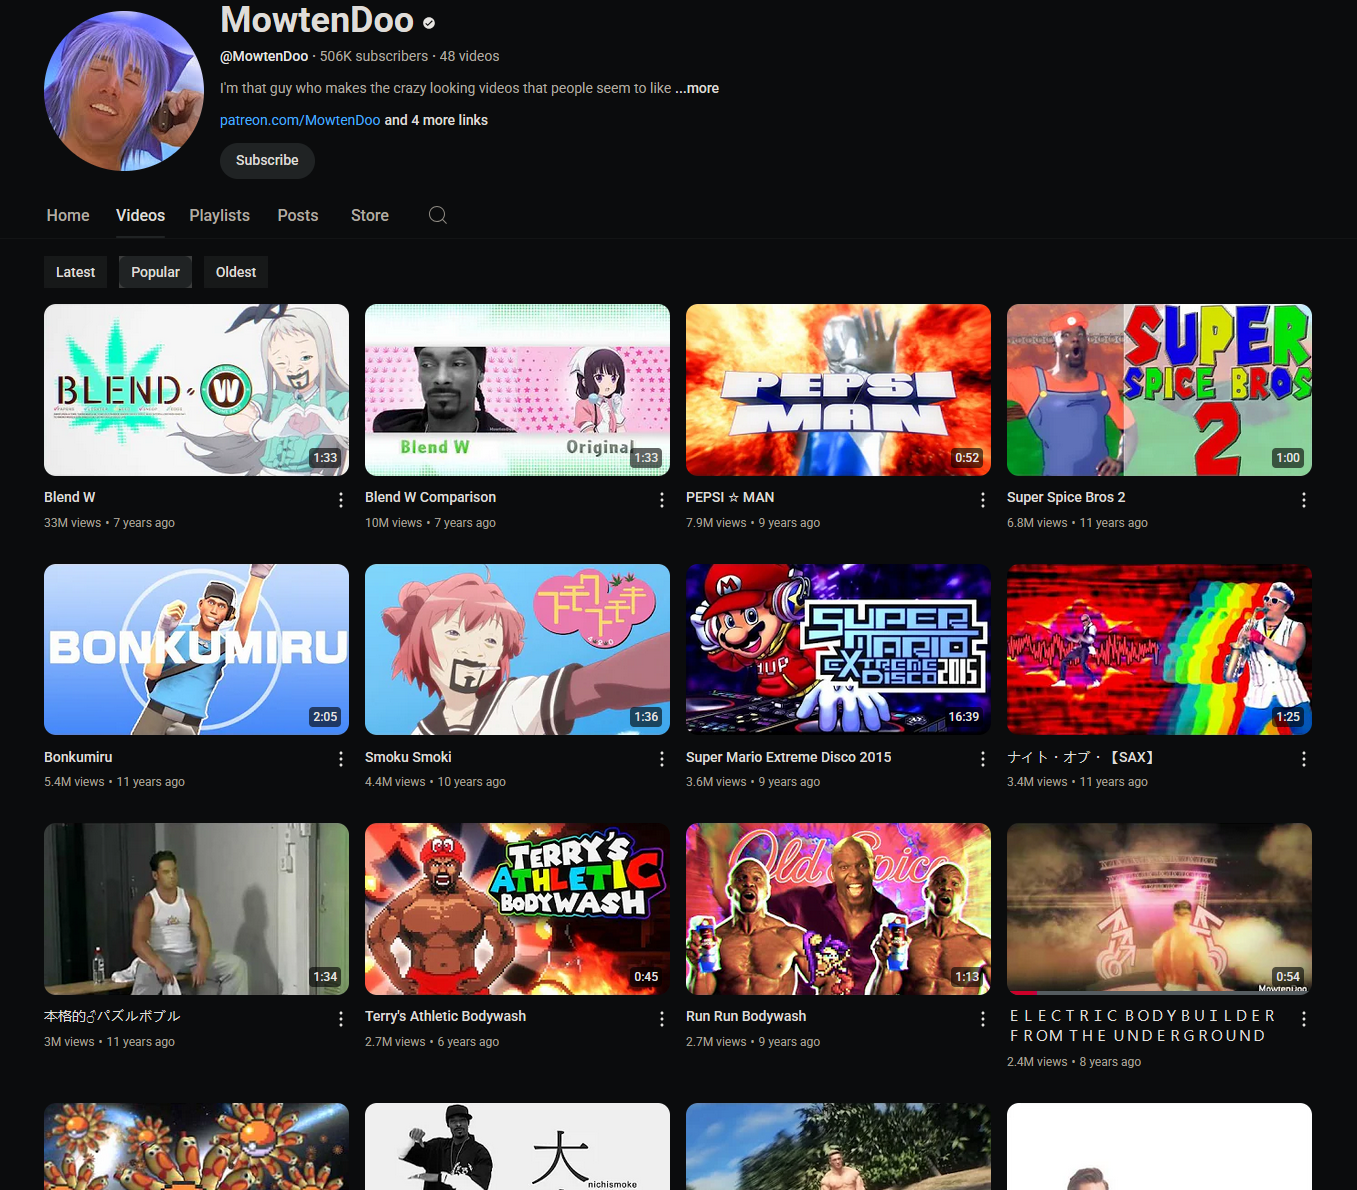Open the options menu for Blend W Comparison

[662, 499]
